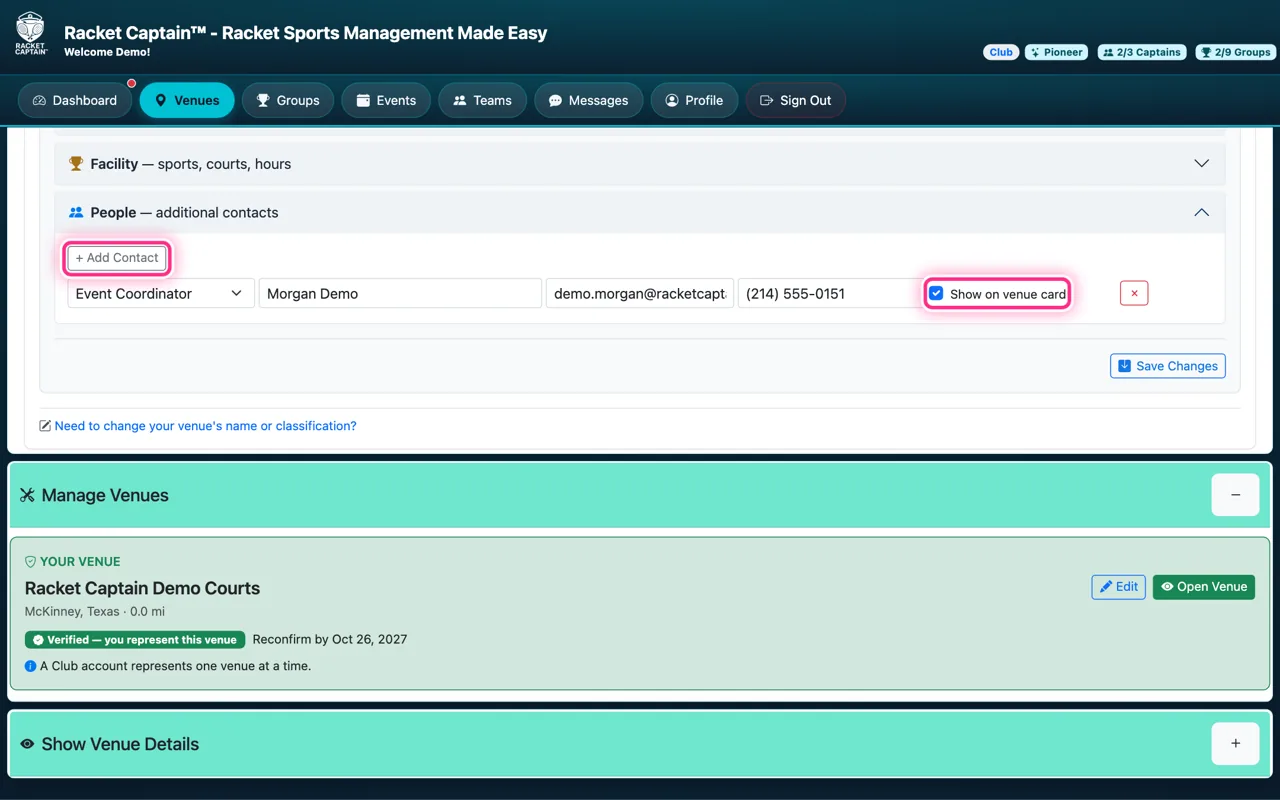Click the blue info icon beside Club account note
This screenshot has width=1280, height=800.
(30, 666)
